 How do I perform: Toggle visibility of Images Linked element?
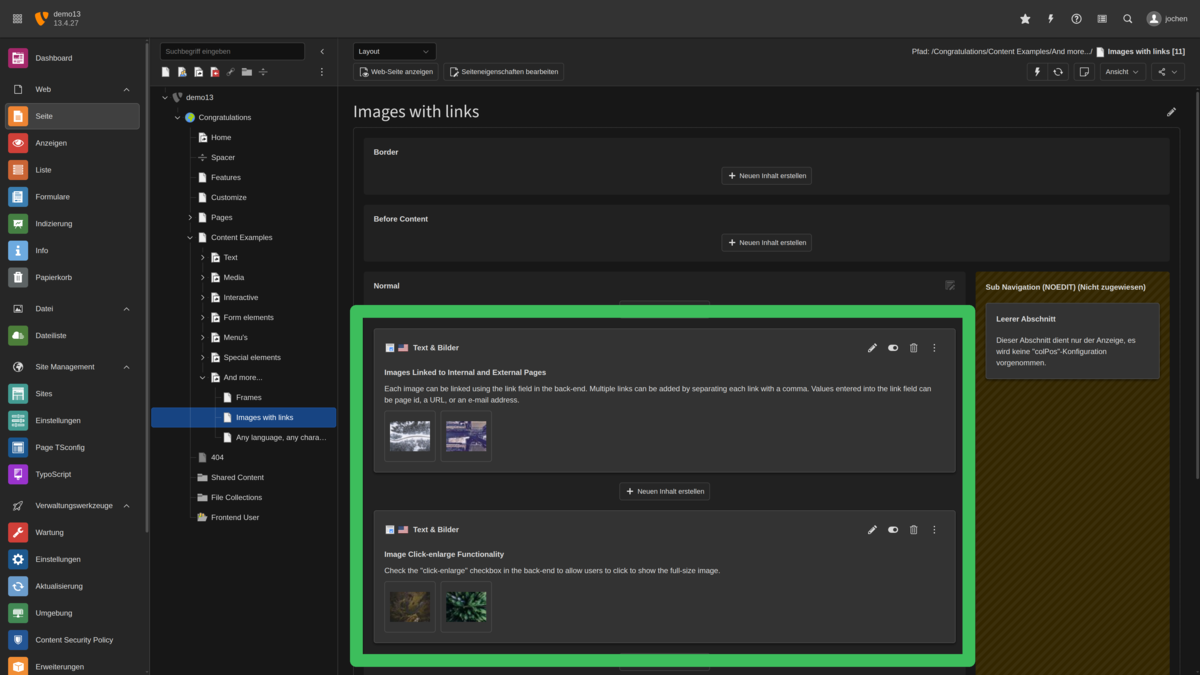pyautogui.click(x=893, y=348)
